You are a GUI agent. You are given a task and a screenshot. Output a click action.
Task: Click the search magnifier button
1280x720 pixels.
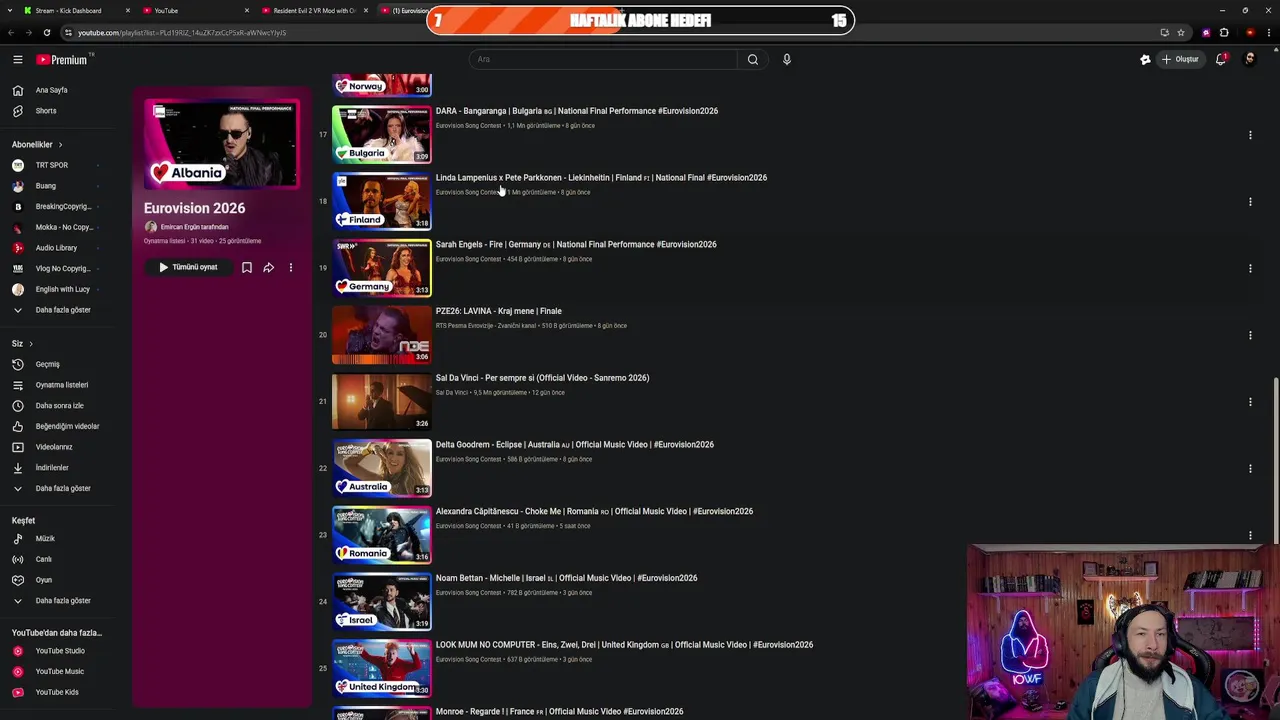coord(753,59)
